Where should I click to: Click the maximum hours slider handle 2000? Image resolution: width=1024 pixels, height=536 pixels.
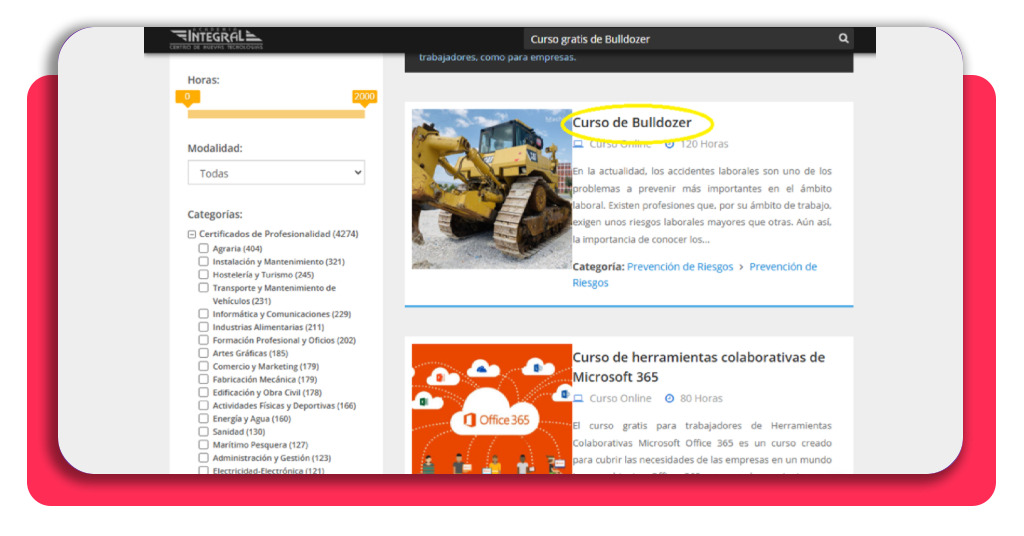[364, 98]
